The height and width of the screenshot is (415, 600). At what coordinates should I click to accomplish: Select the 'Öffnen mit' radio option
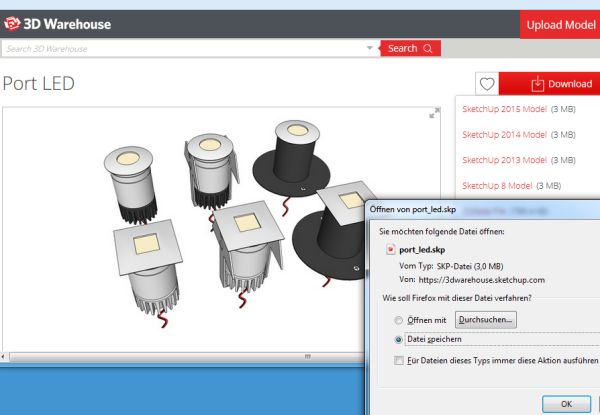400,319
